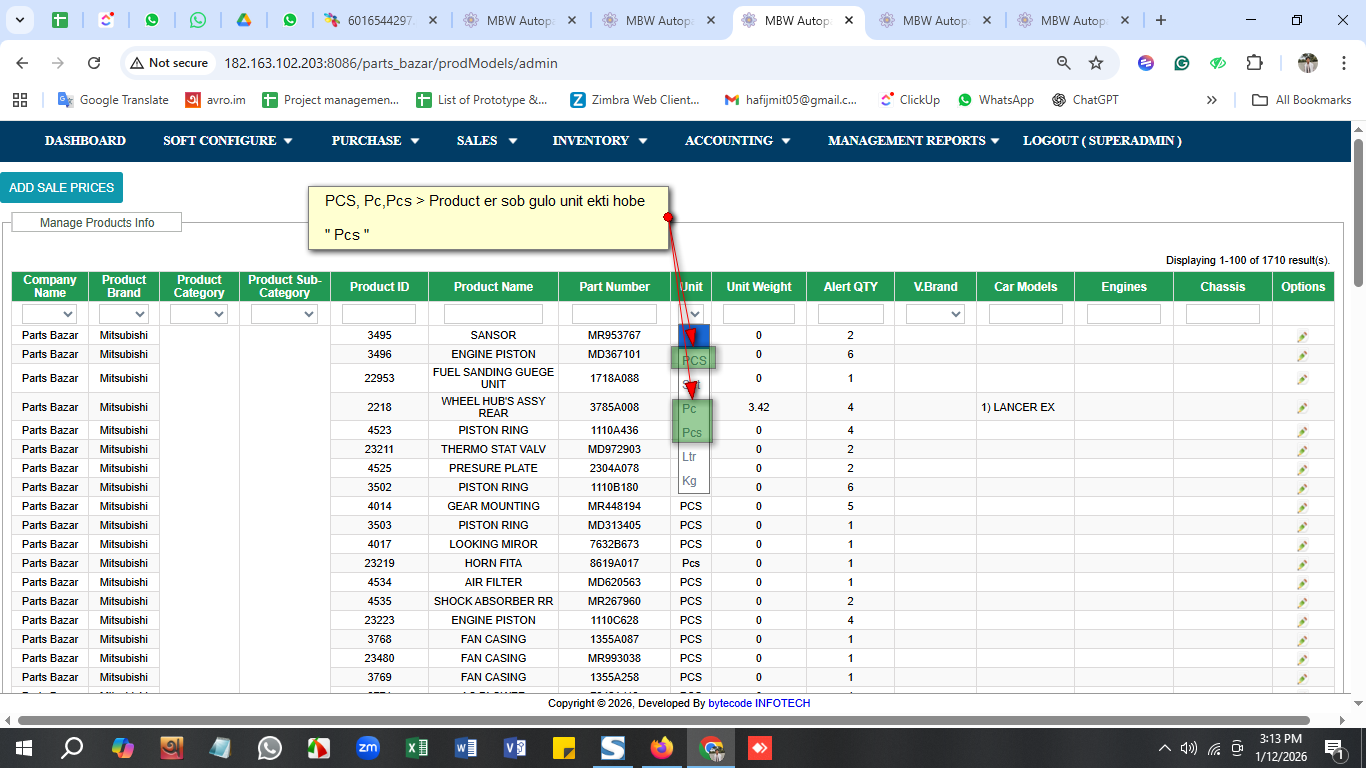Open the Product Brand filter dropdown
The height and width of the screenshot is (768, 1366).
124,314
